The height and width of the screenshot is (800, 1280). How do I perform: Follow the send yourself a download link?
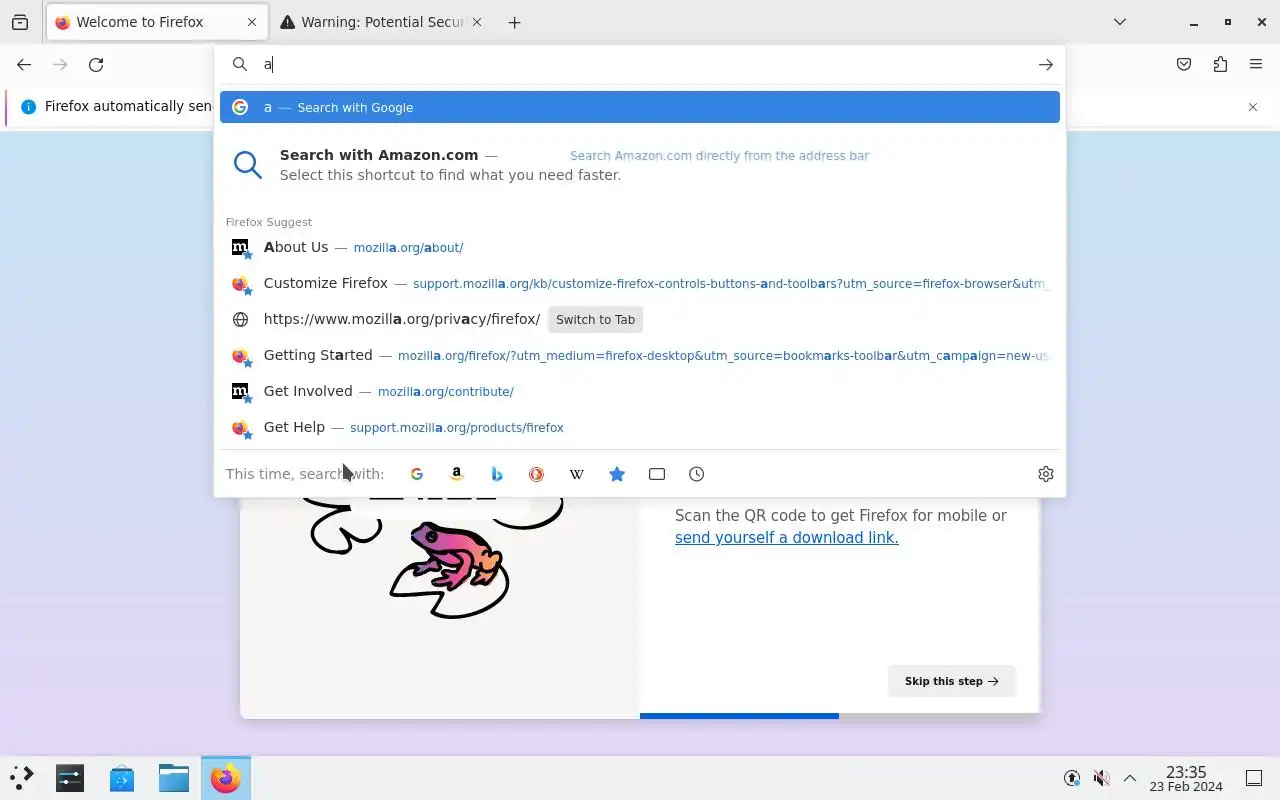pos(786,538)
